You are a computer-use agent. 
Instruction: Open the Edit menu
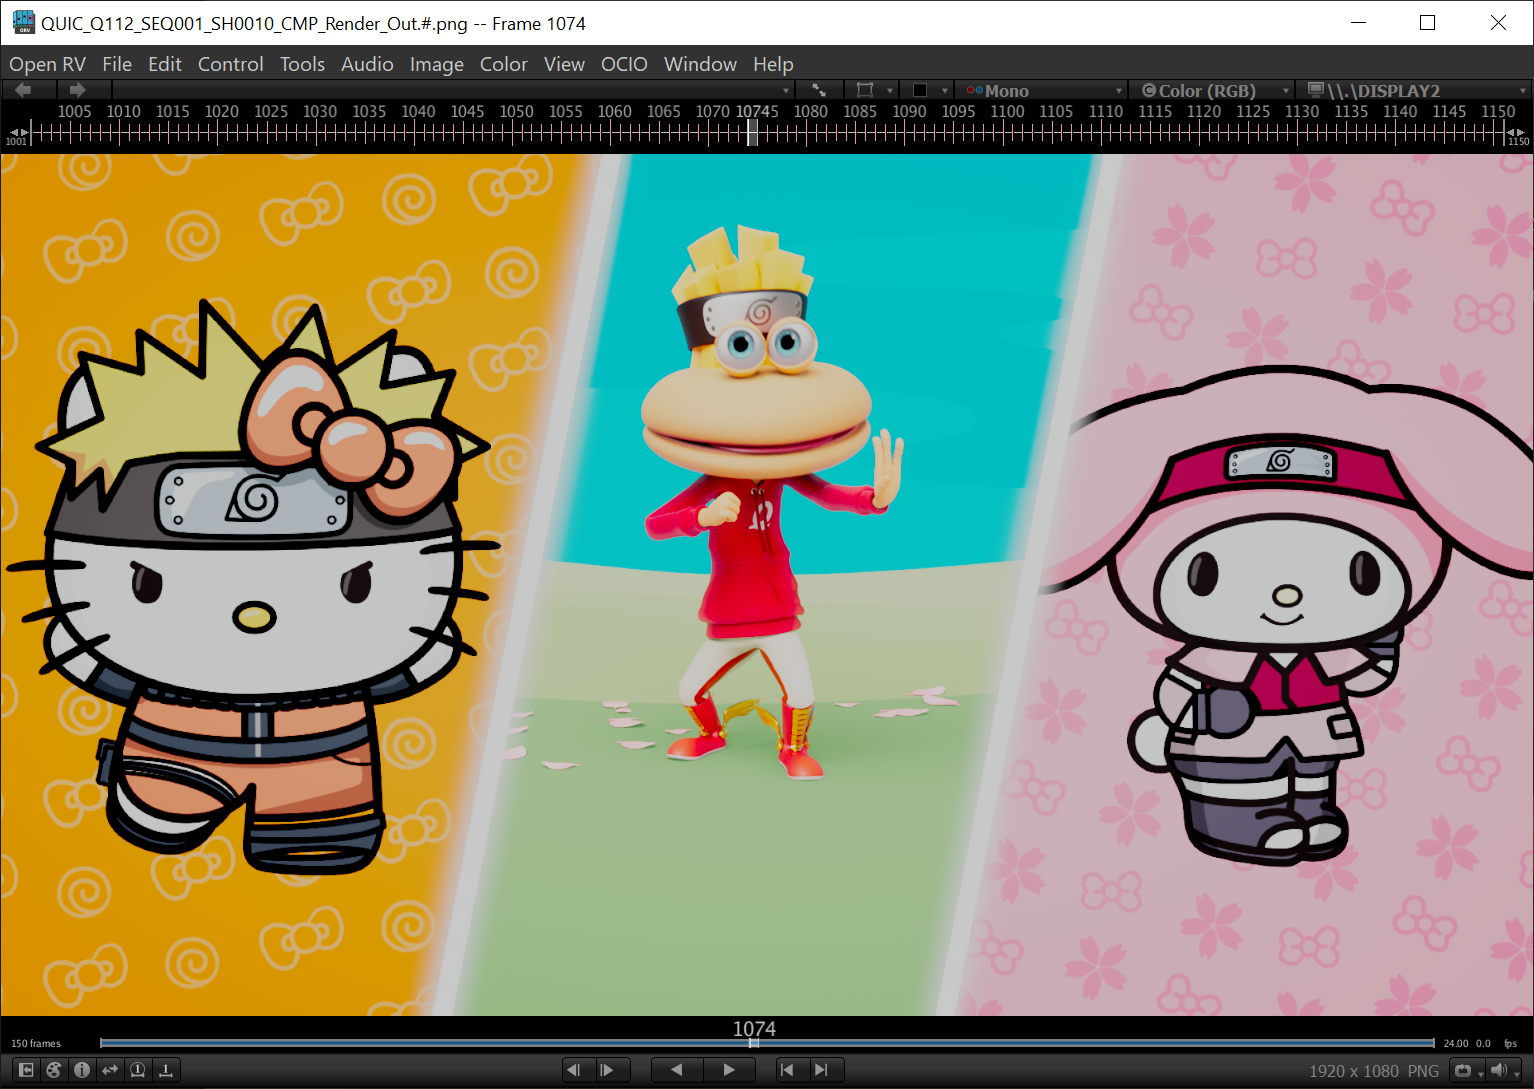click(x=165, y=64)
